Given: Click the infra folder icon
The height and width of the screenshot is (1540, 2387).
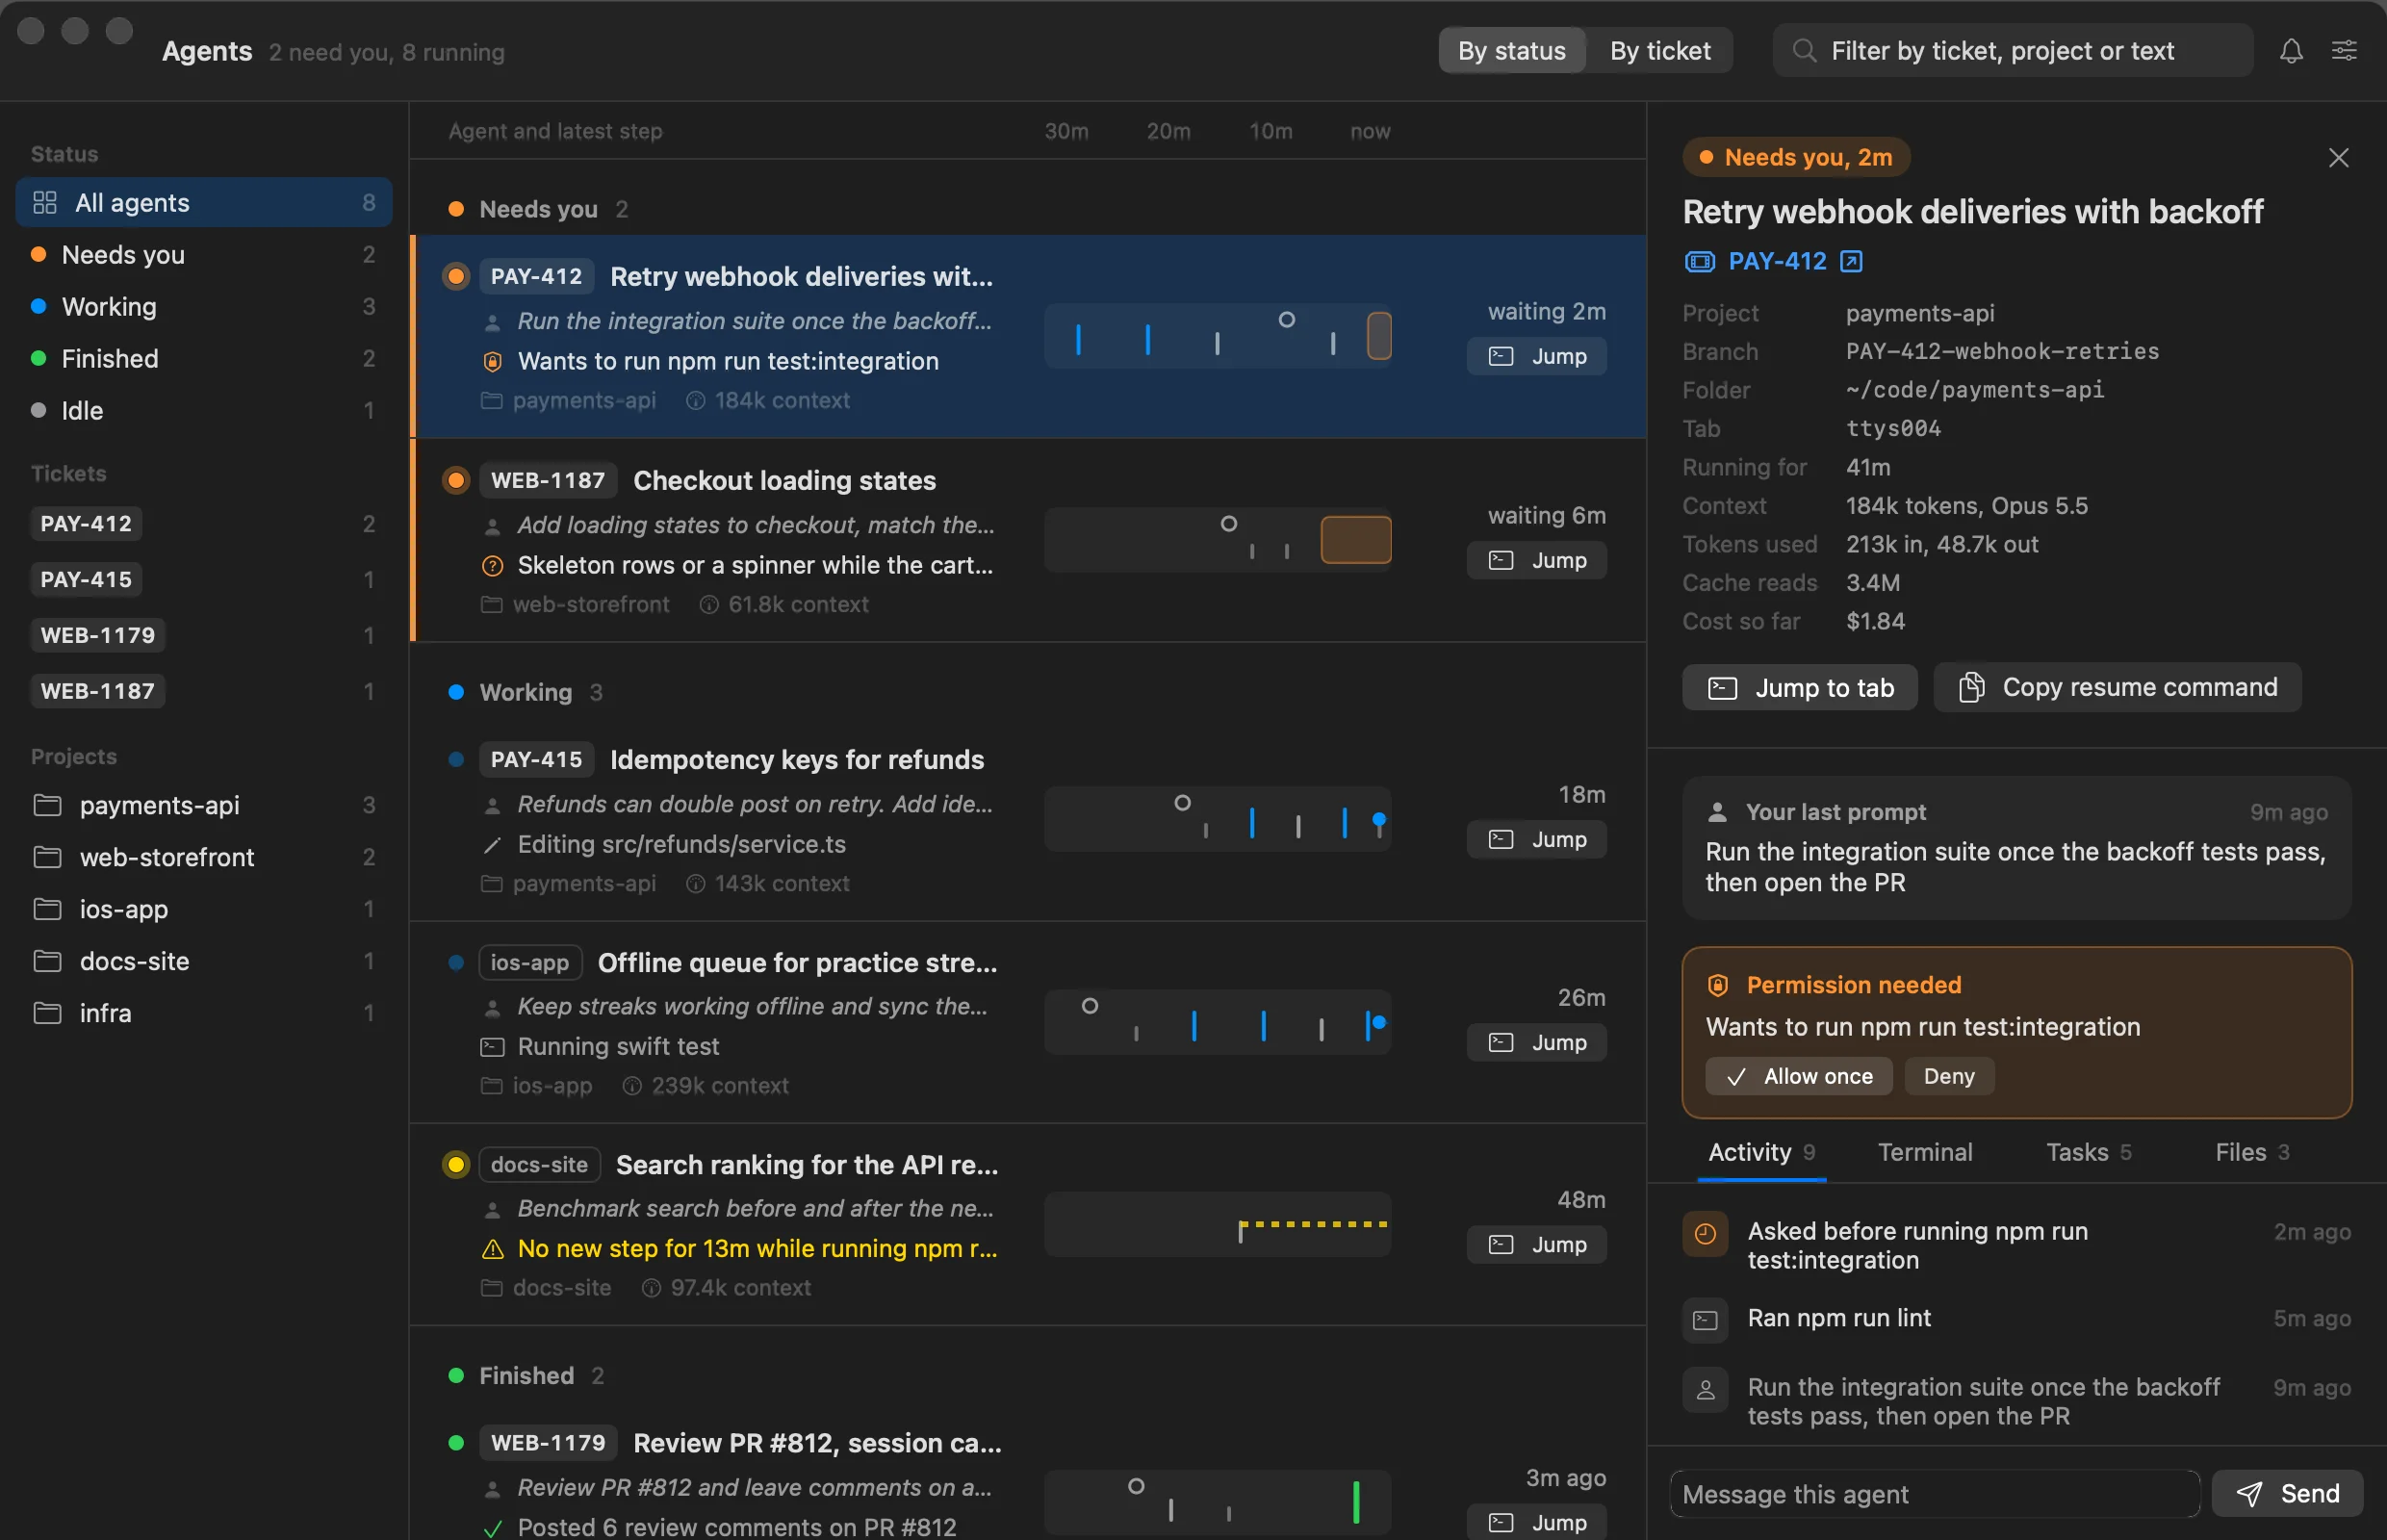Looking at the screenshot, I should (47, 1013).
